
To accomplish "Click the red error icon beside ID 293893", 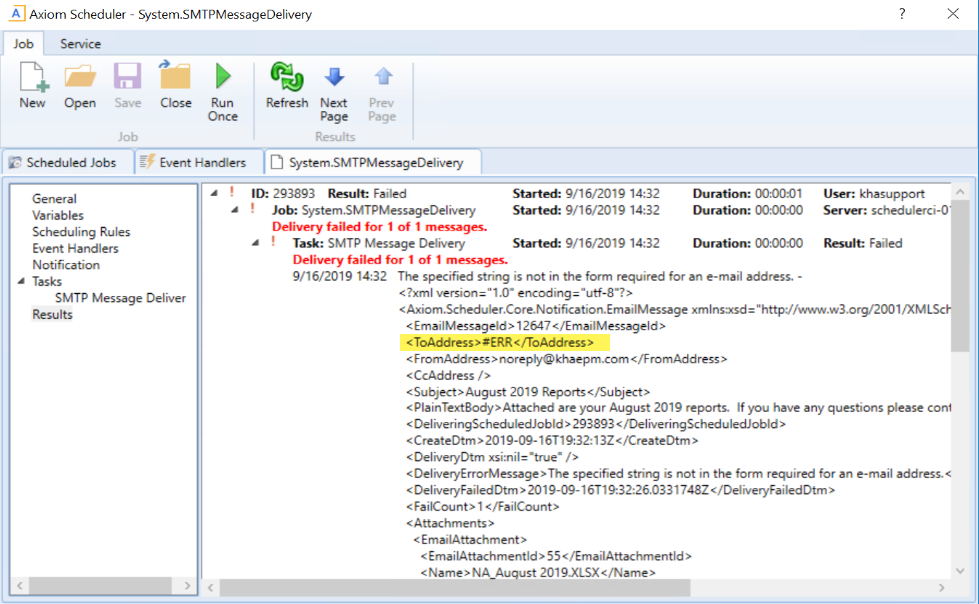I will pos(232,192).
